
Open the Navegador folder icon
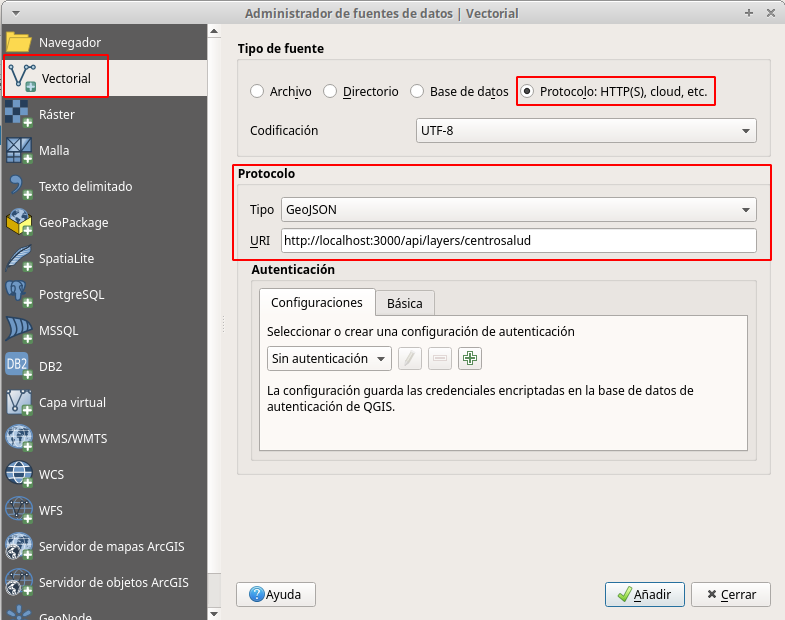[x=19, y=42]
